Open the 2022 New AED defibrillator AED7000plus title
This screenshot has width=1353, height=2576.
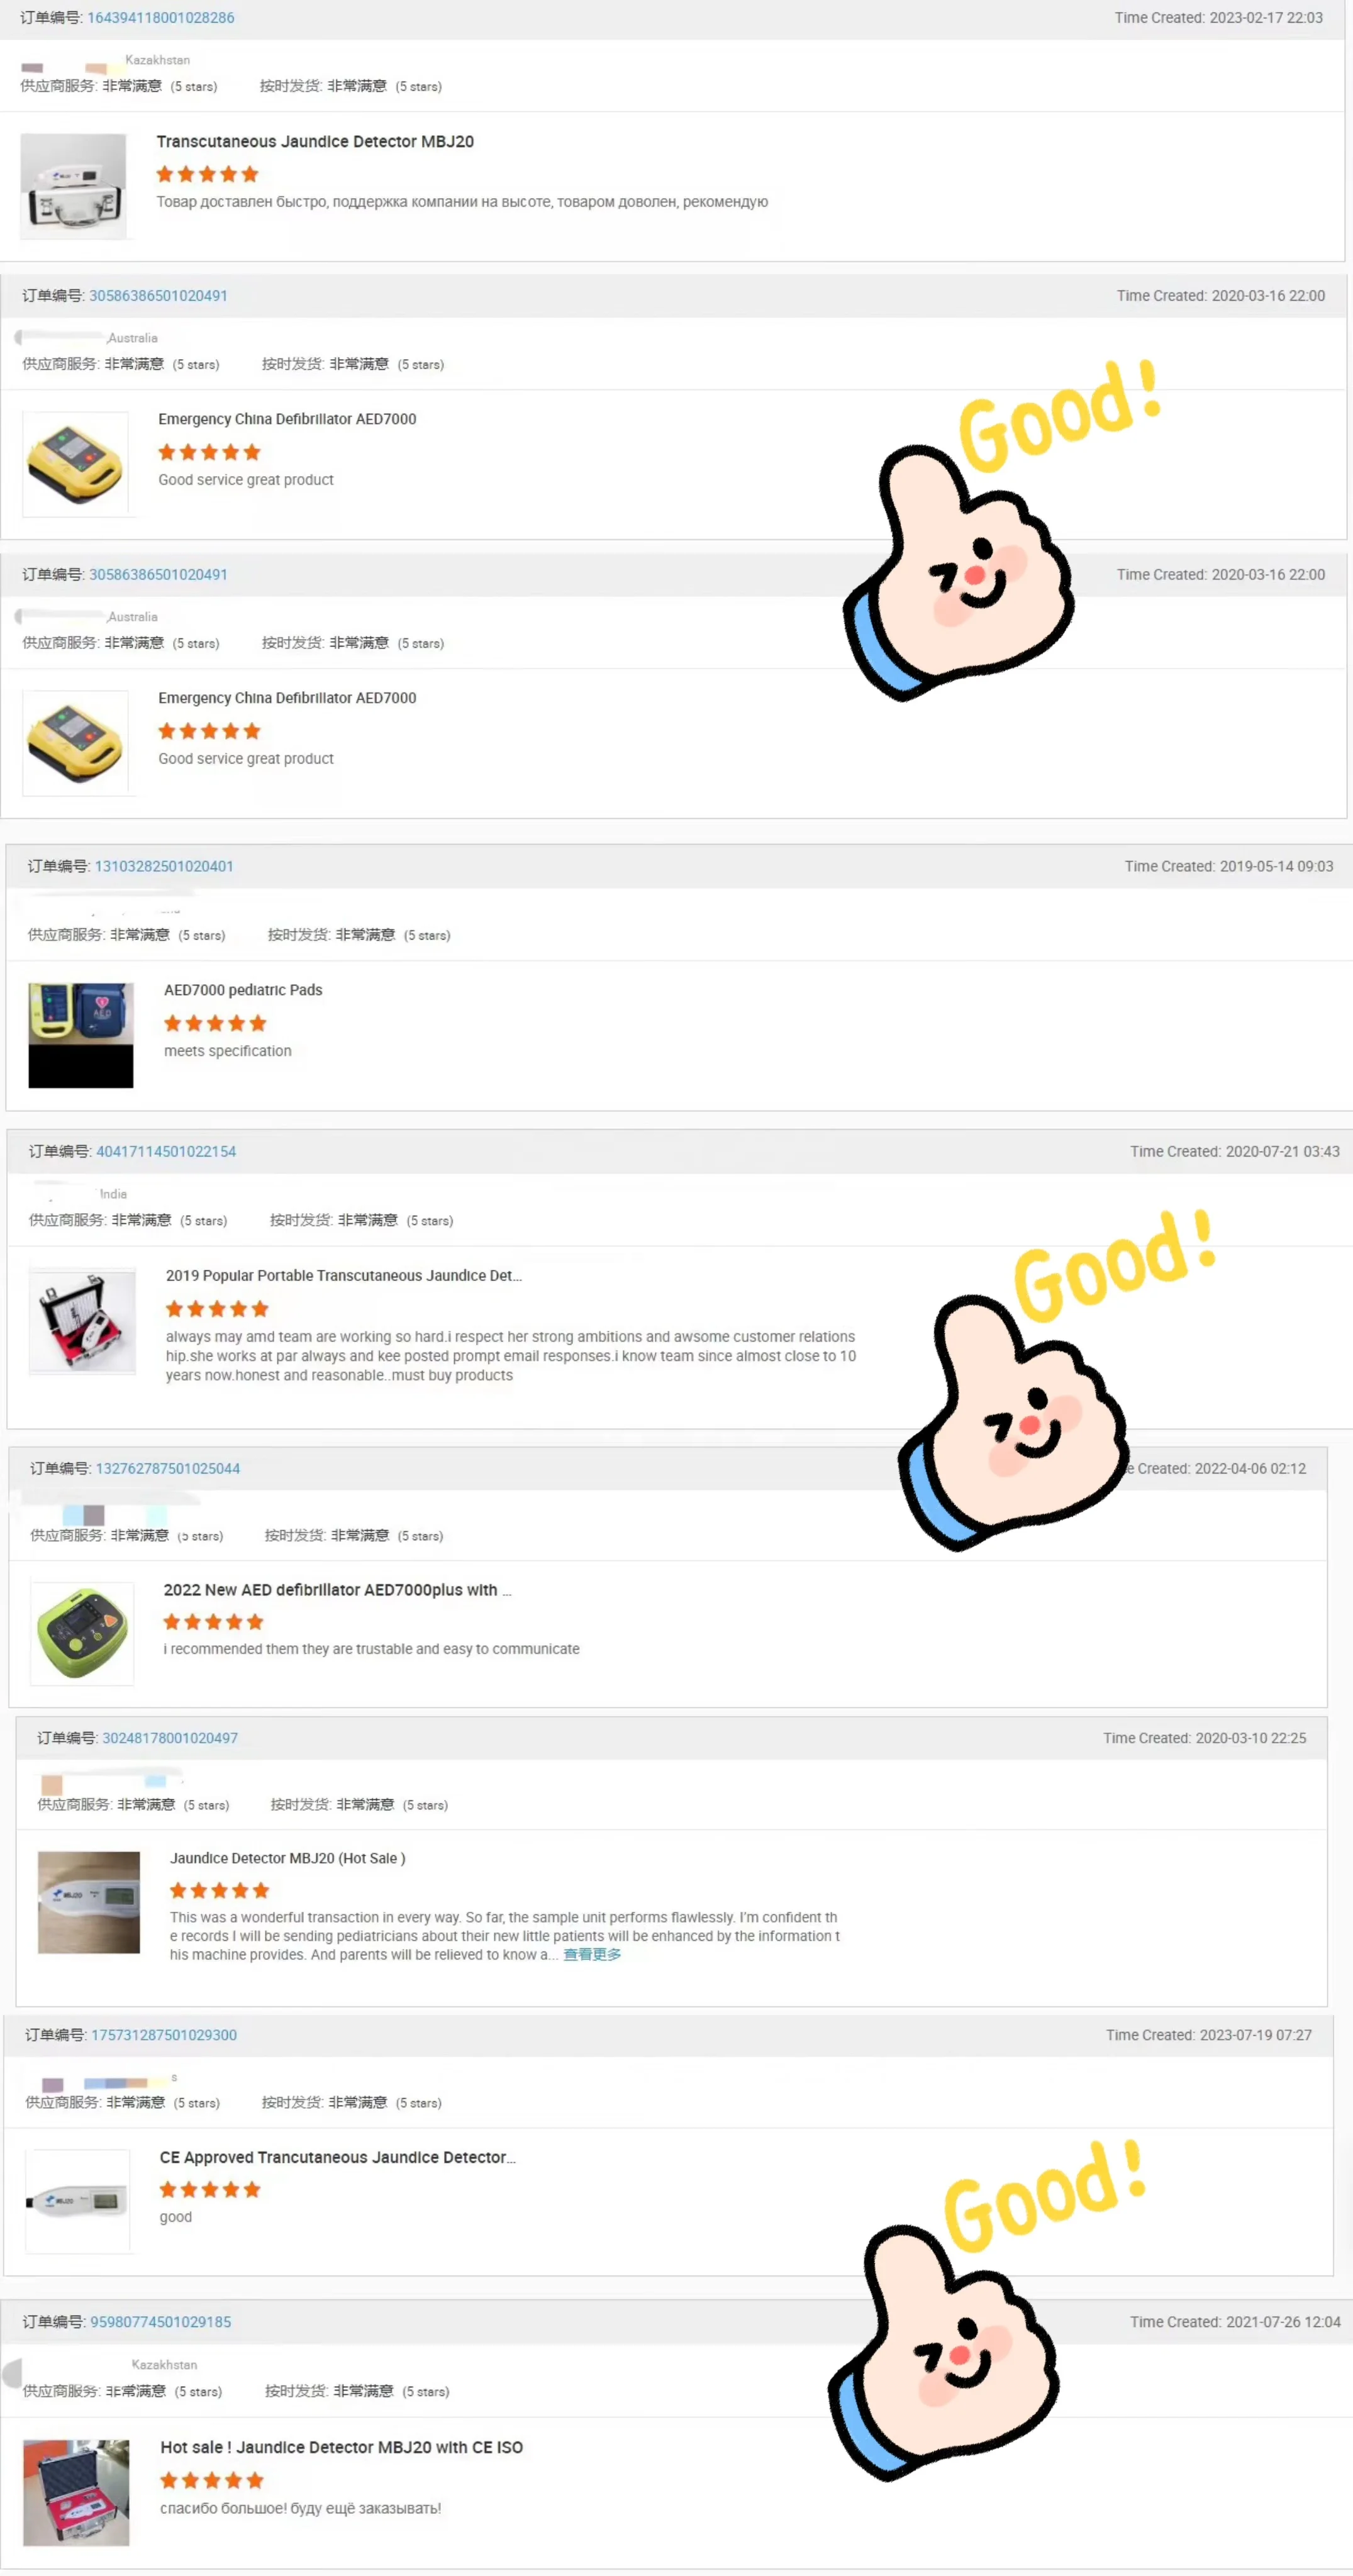[337, 1590]
